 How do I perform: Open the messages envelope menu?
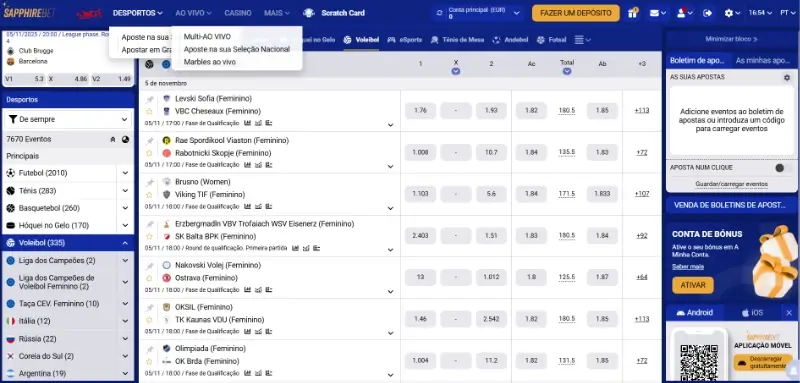(658, 13)
